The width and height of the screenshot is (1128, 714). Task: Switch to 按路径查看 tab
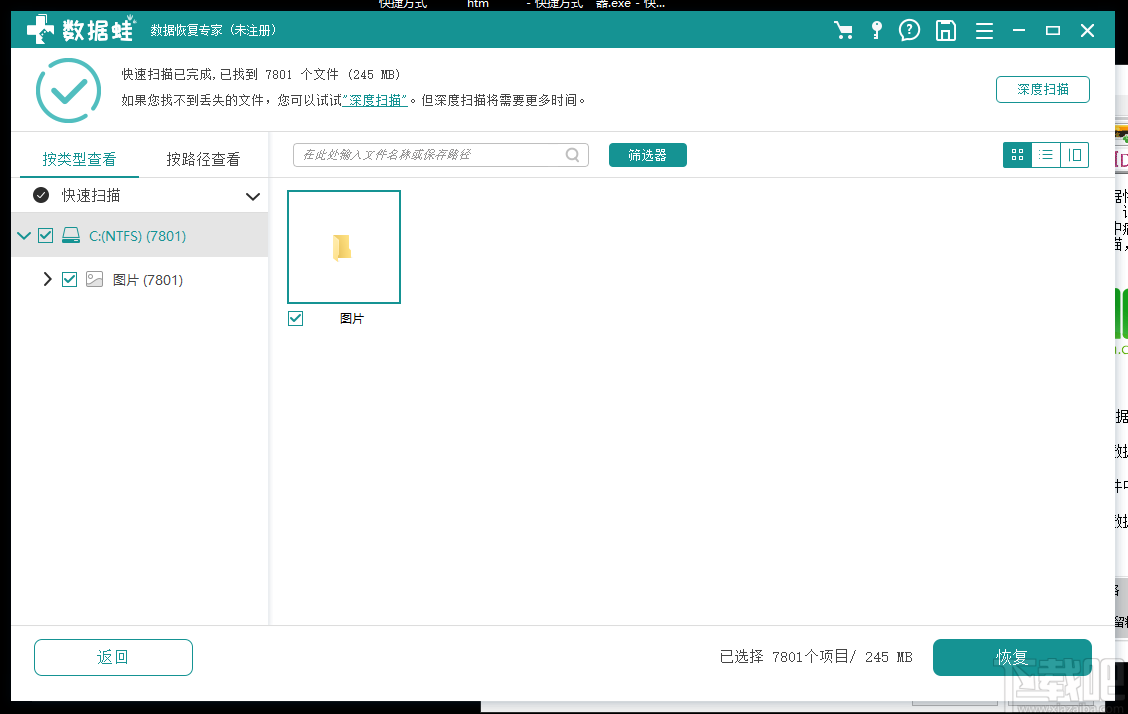tap(204, 159)
